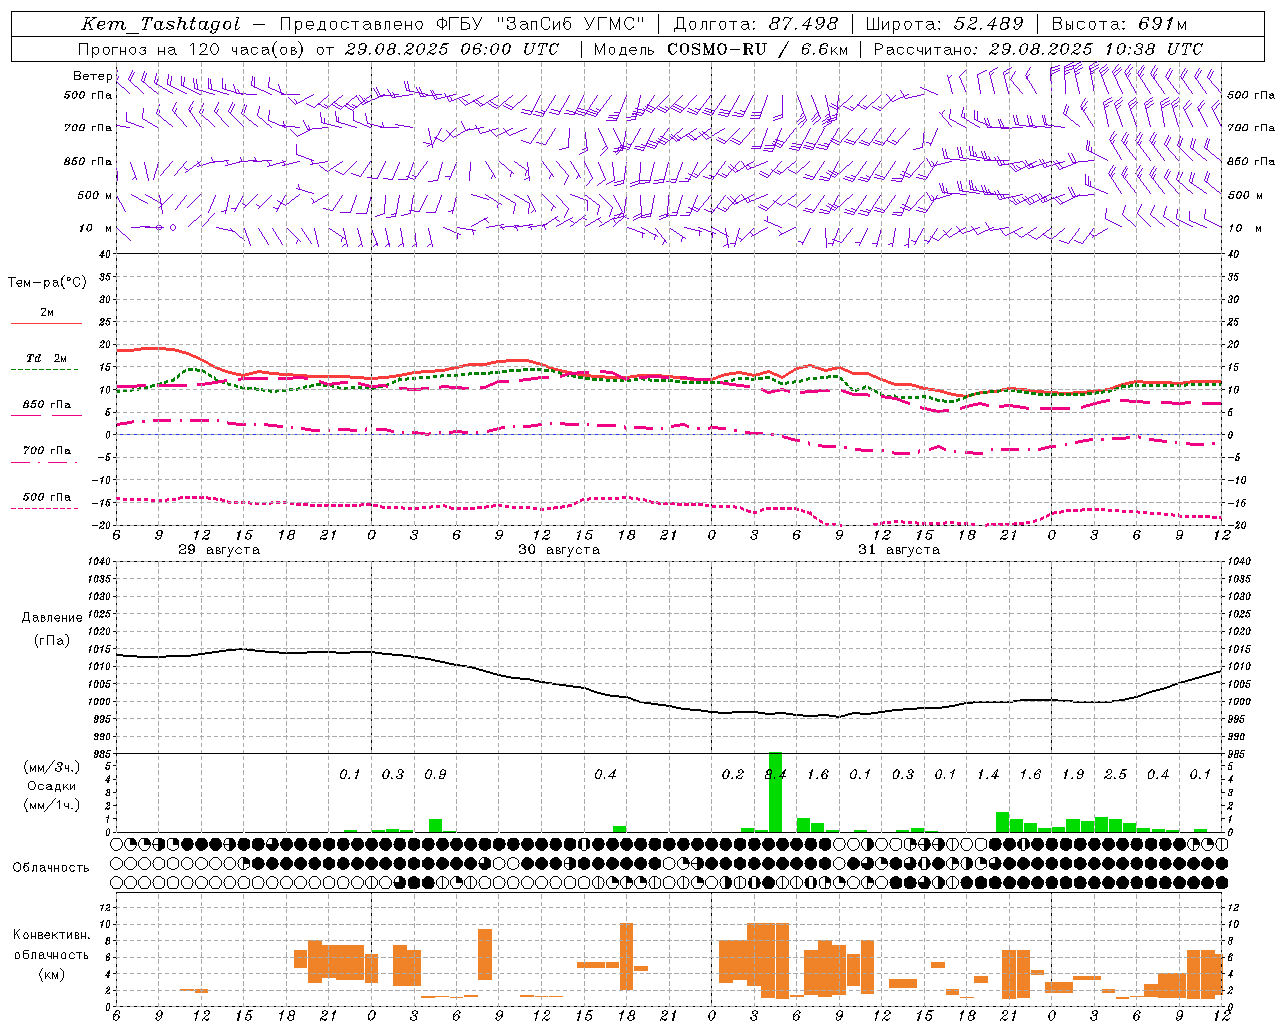The width and height of the screenshot is (1280, 1024).
Task: Click the 3-hour precipitation value 1.9
Action: [1073, 774]
